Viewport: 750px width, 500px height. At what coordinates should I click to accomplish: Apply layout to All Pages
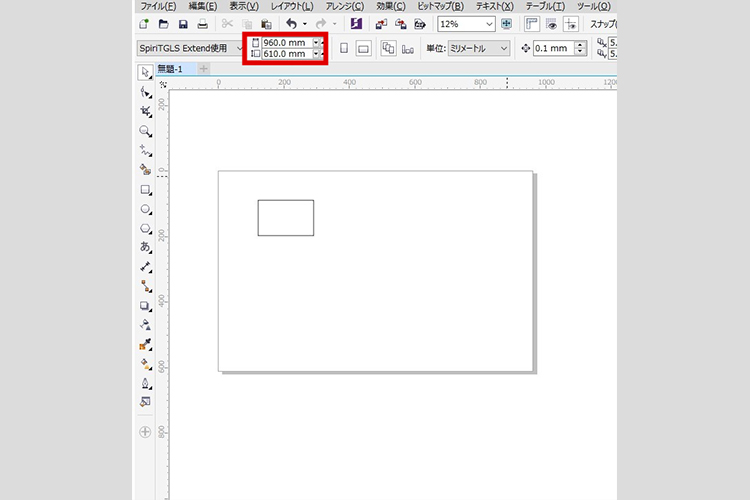coord(388,48)
